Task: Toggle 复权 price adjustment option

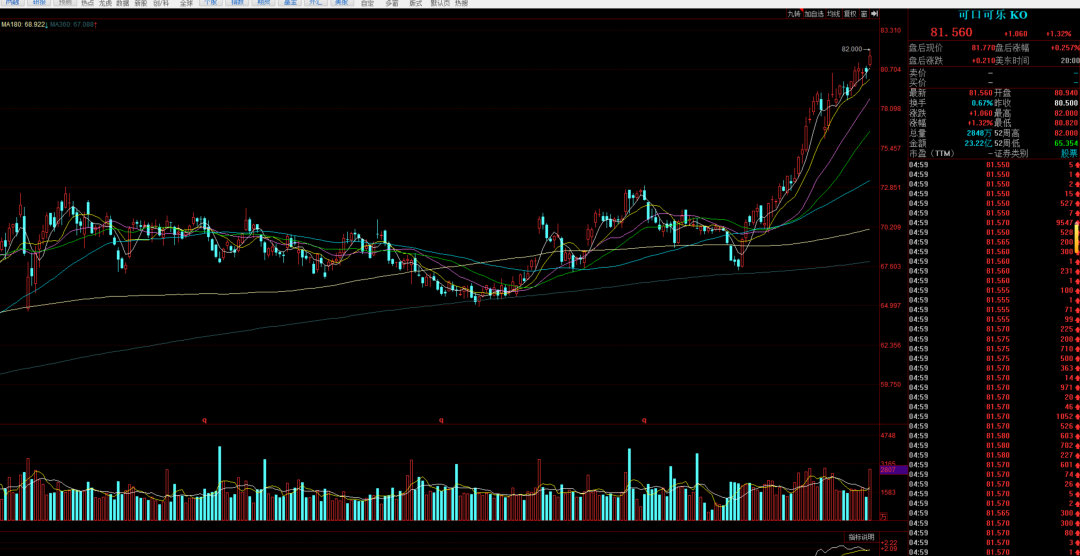Action: point(850,14)
